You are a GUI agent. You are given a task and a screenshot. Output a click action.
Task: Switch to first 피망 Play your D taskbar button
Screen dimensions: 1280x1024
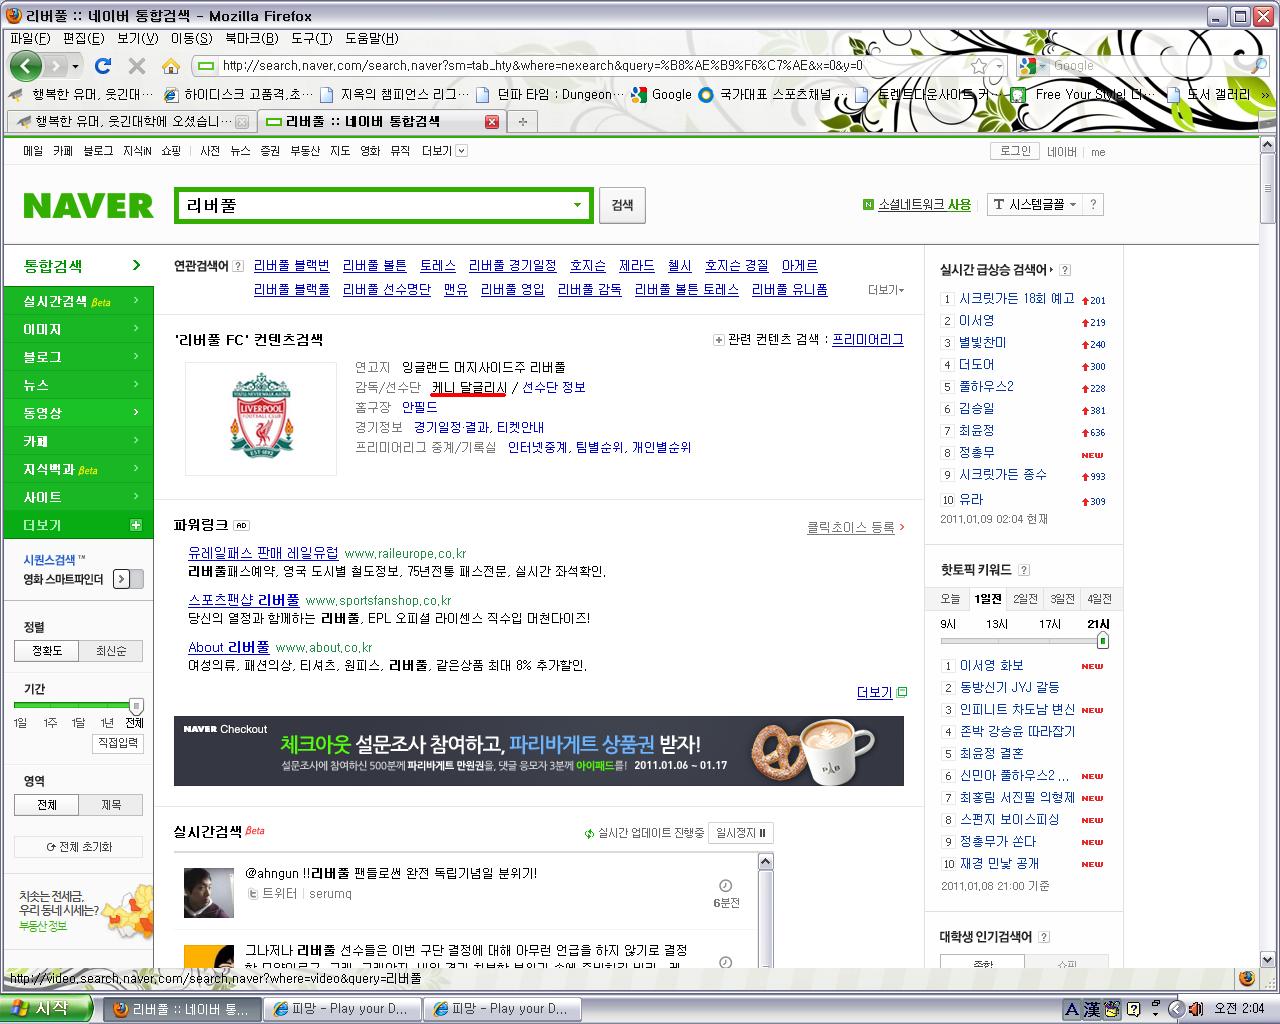[x=340, y=1009]
